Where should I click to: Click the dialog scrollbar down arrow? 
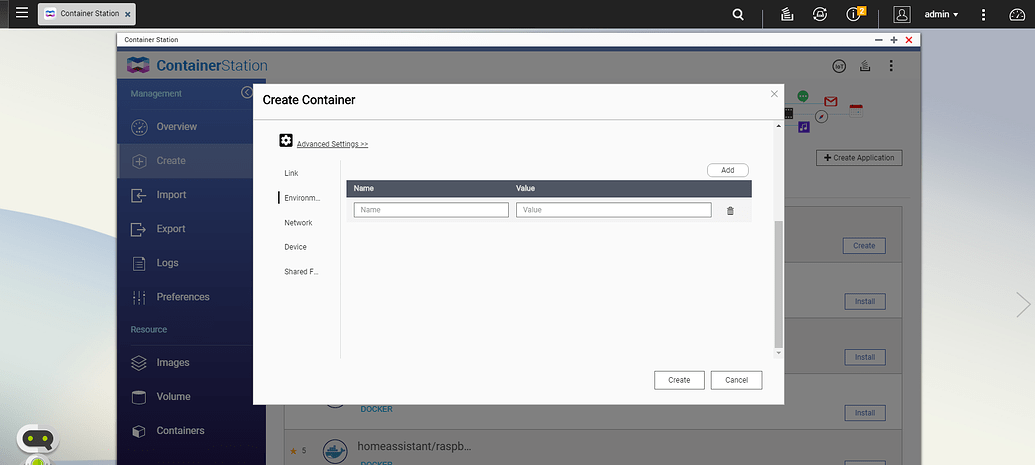click(778, 353)
